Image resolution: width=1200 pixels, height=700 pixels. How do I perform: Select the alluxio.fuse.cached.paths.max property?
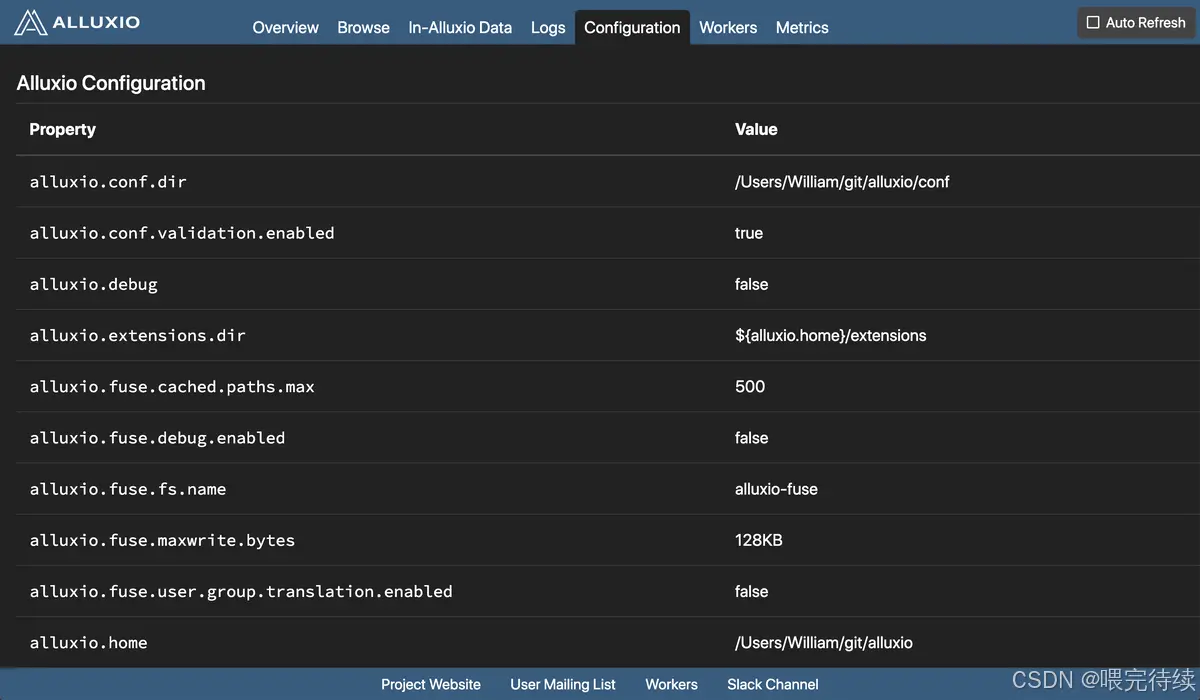[x=172, y=387]
